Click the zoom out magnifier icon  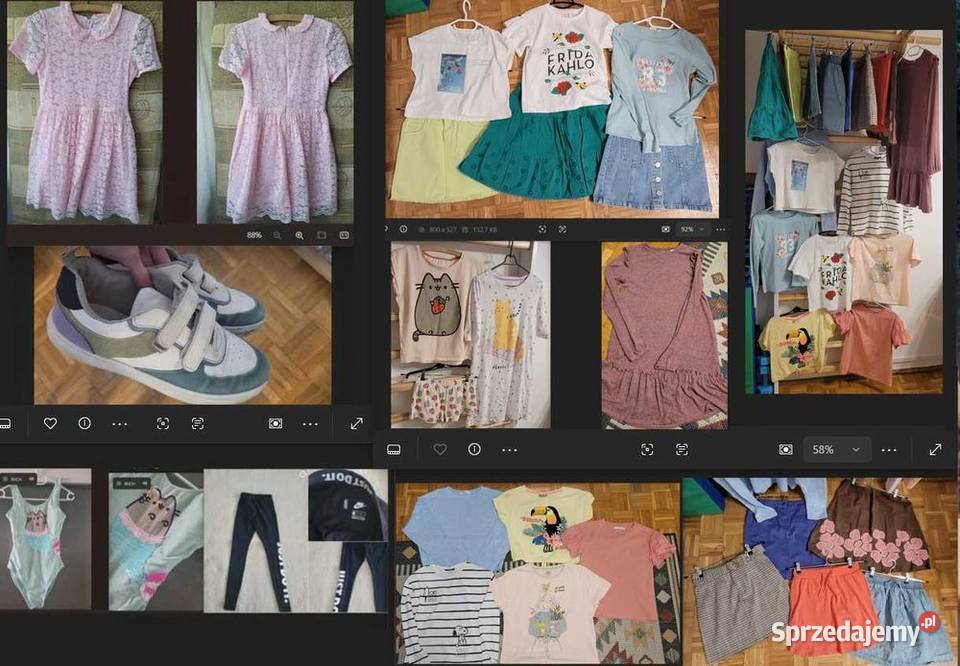click(277, 235)
